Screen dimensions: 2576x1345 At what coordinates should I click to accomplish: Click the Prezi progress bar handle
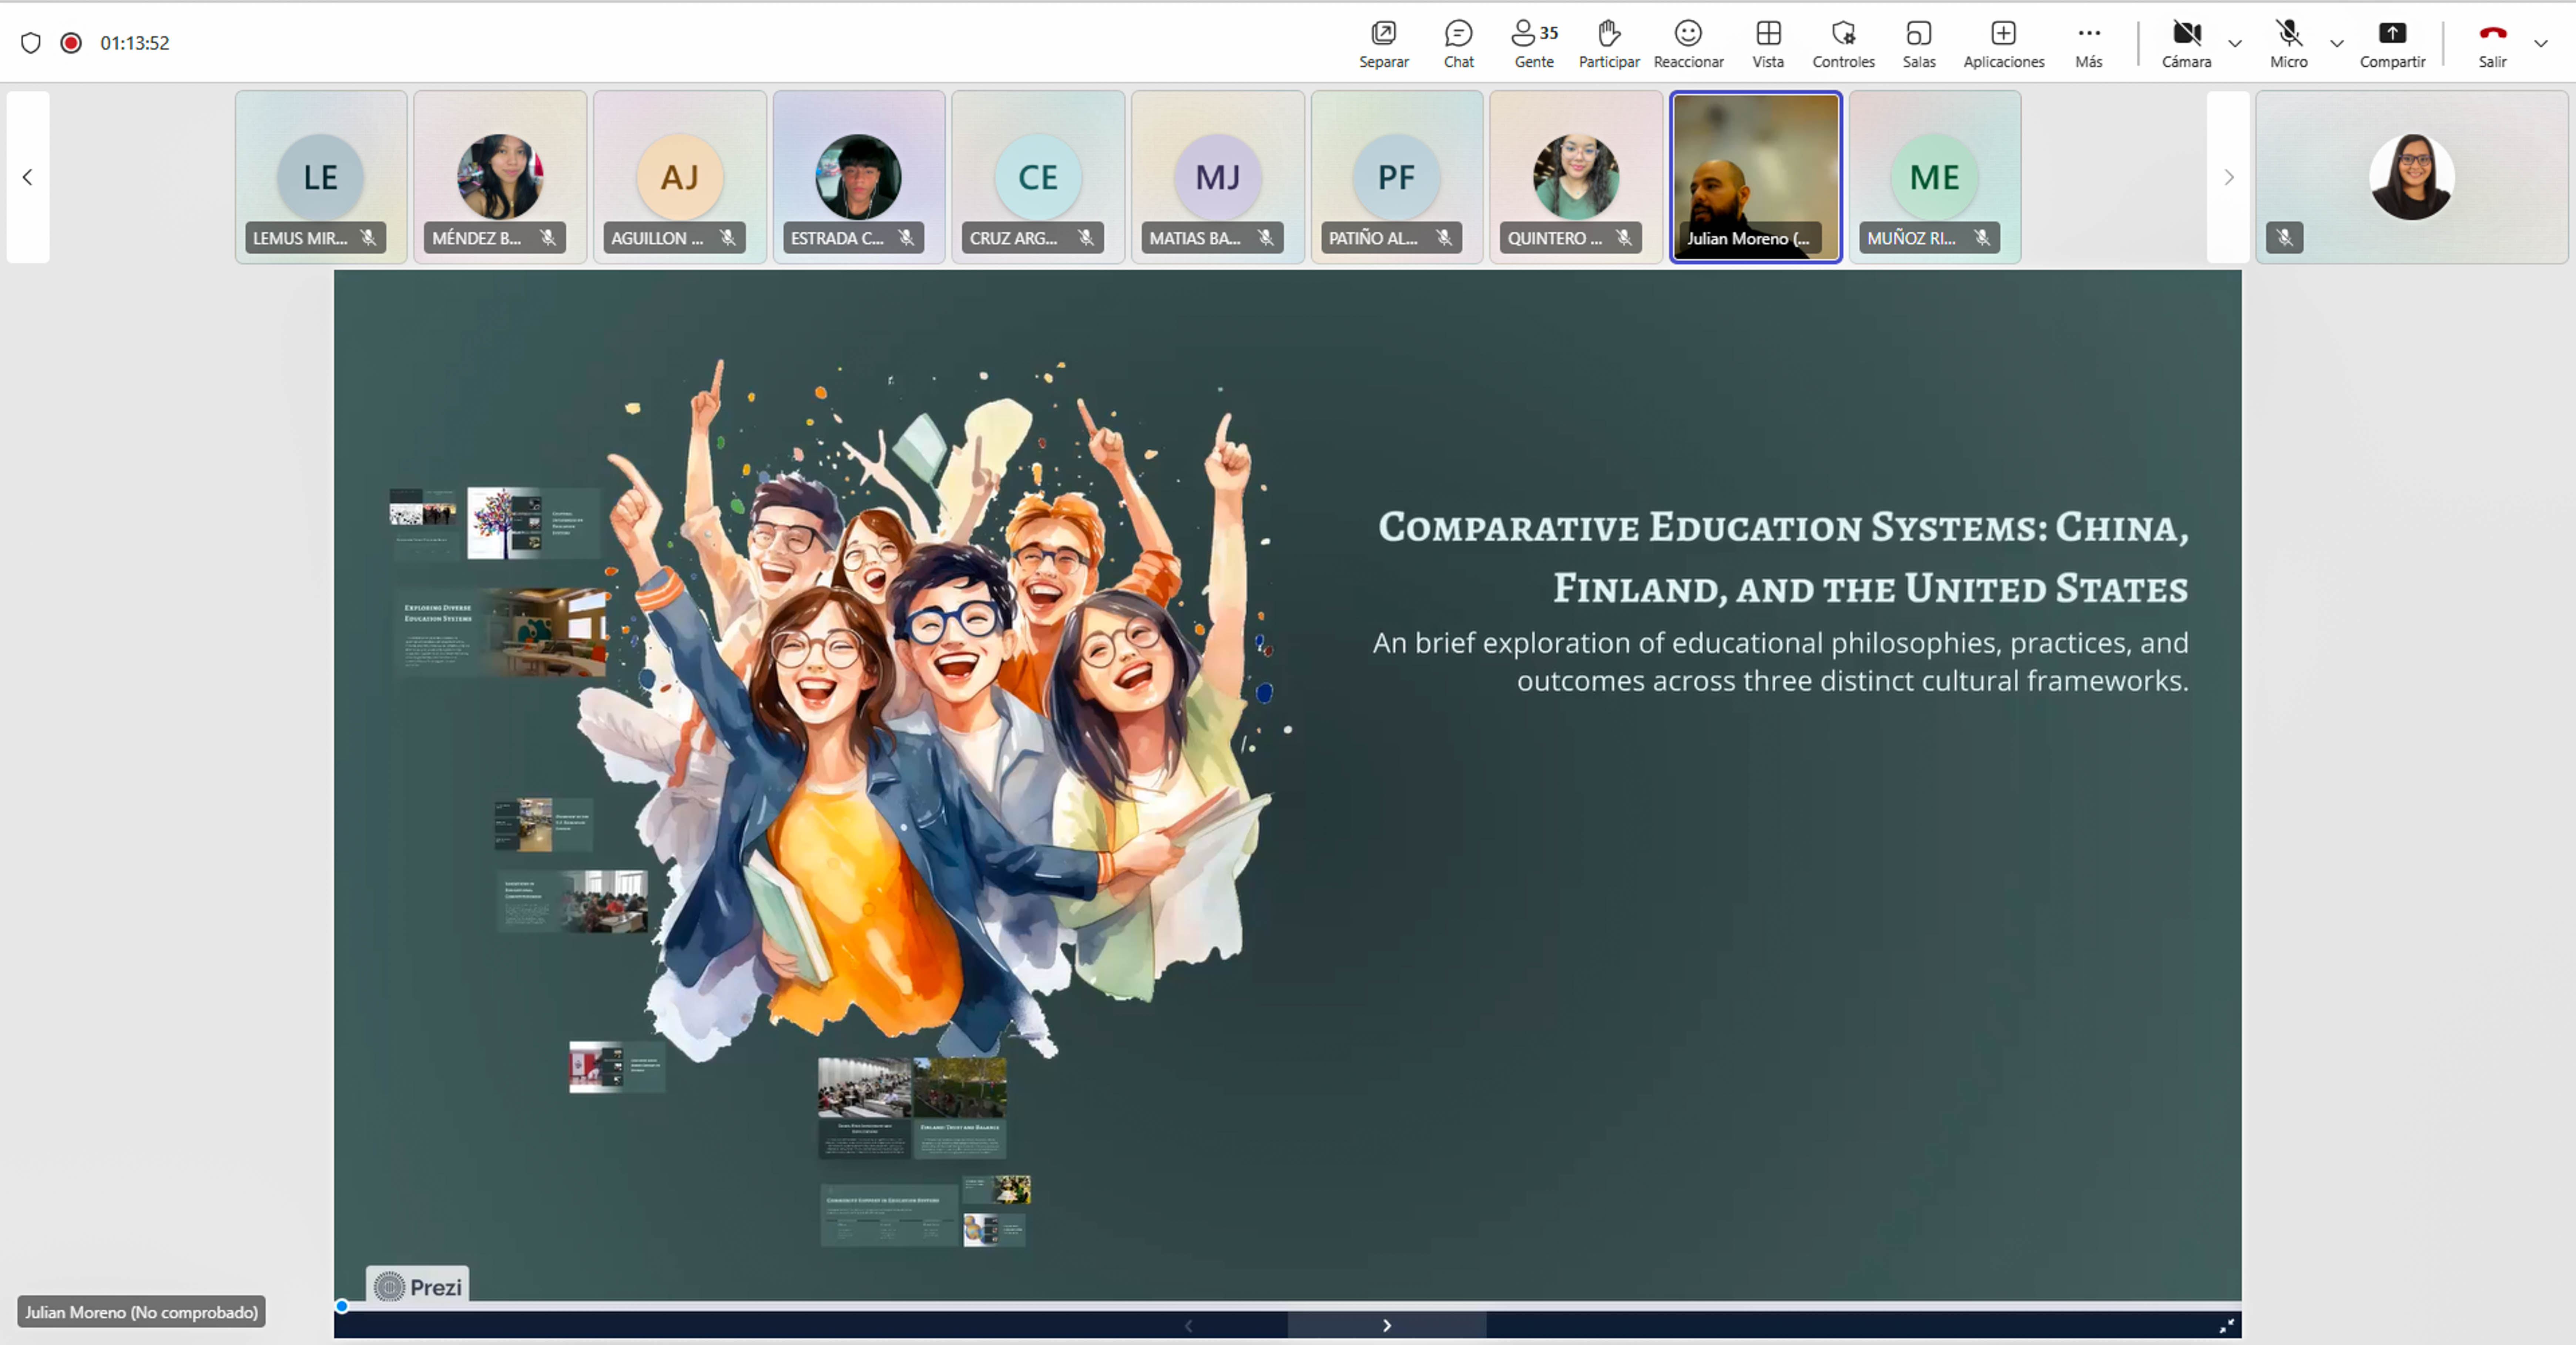[342, 1306]
